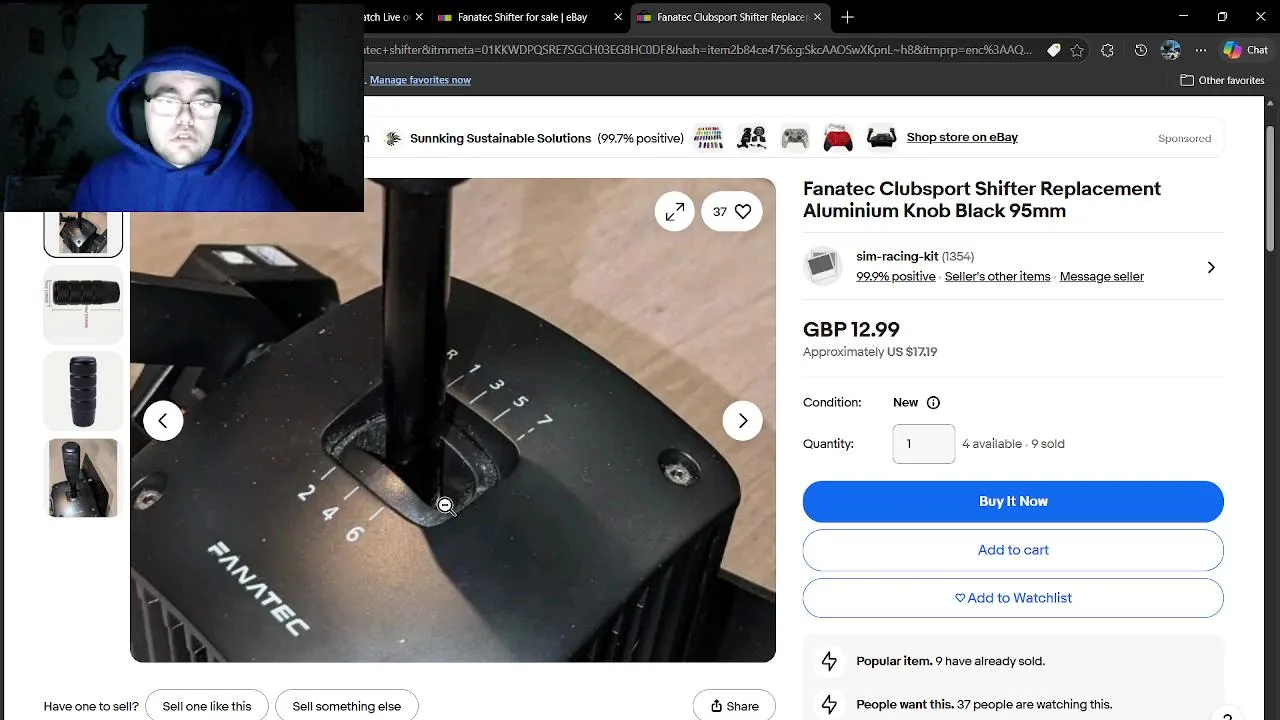
Task: Toggle the heart watchlist icon showing 37
Action: 732,211
